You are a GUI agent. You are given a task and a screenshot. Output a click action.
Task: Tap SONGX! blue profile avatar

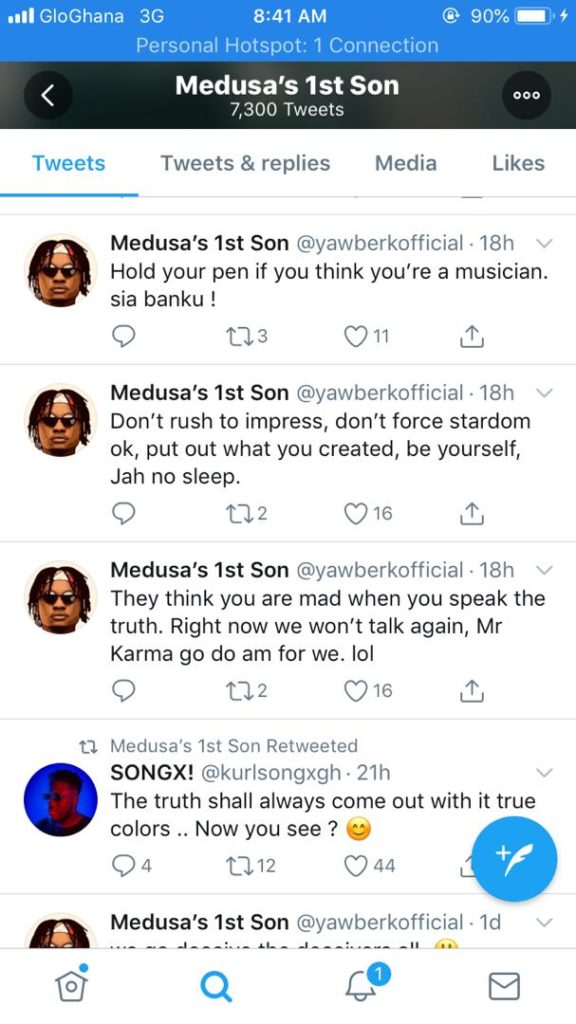pyautogui.click(x=60, y=799)
